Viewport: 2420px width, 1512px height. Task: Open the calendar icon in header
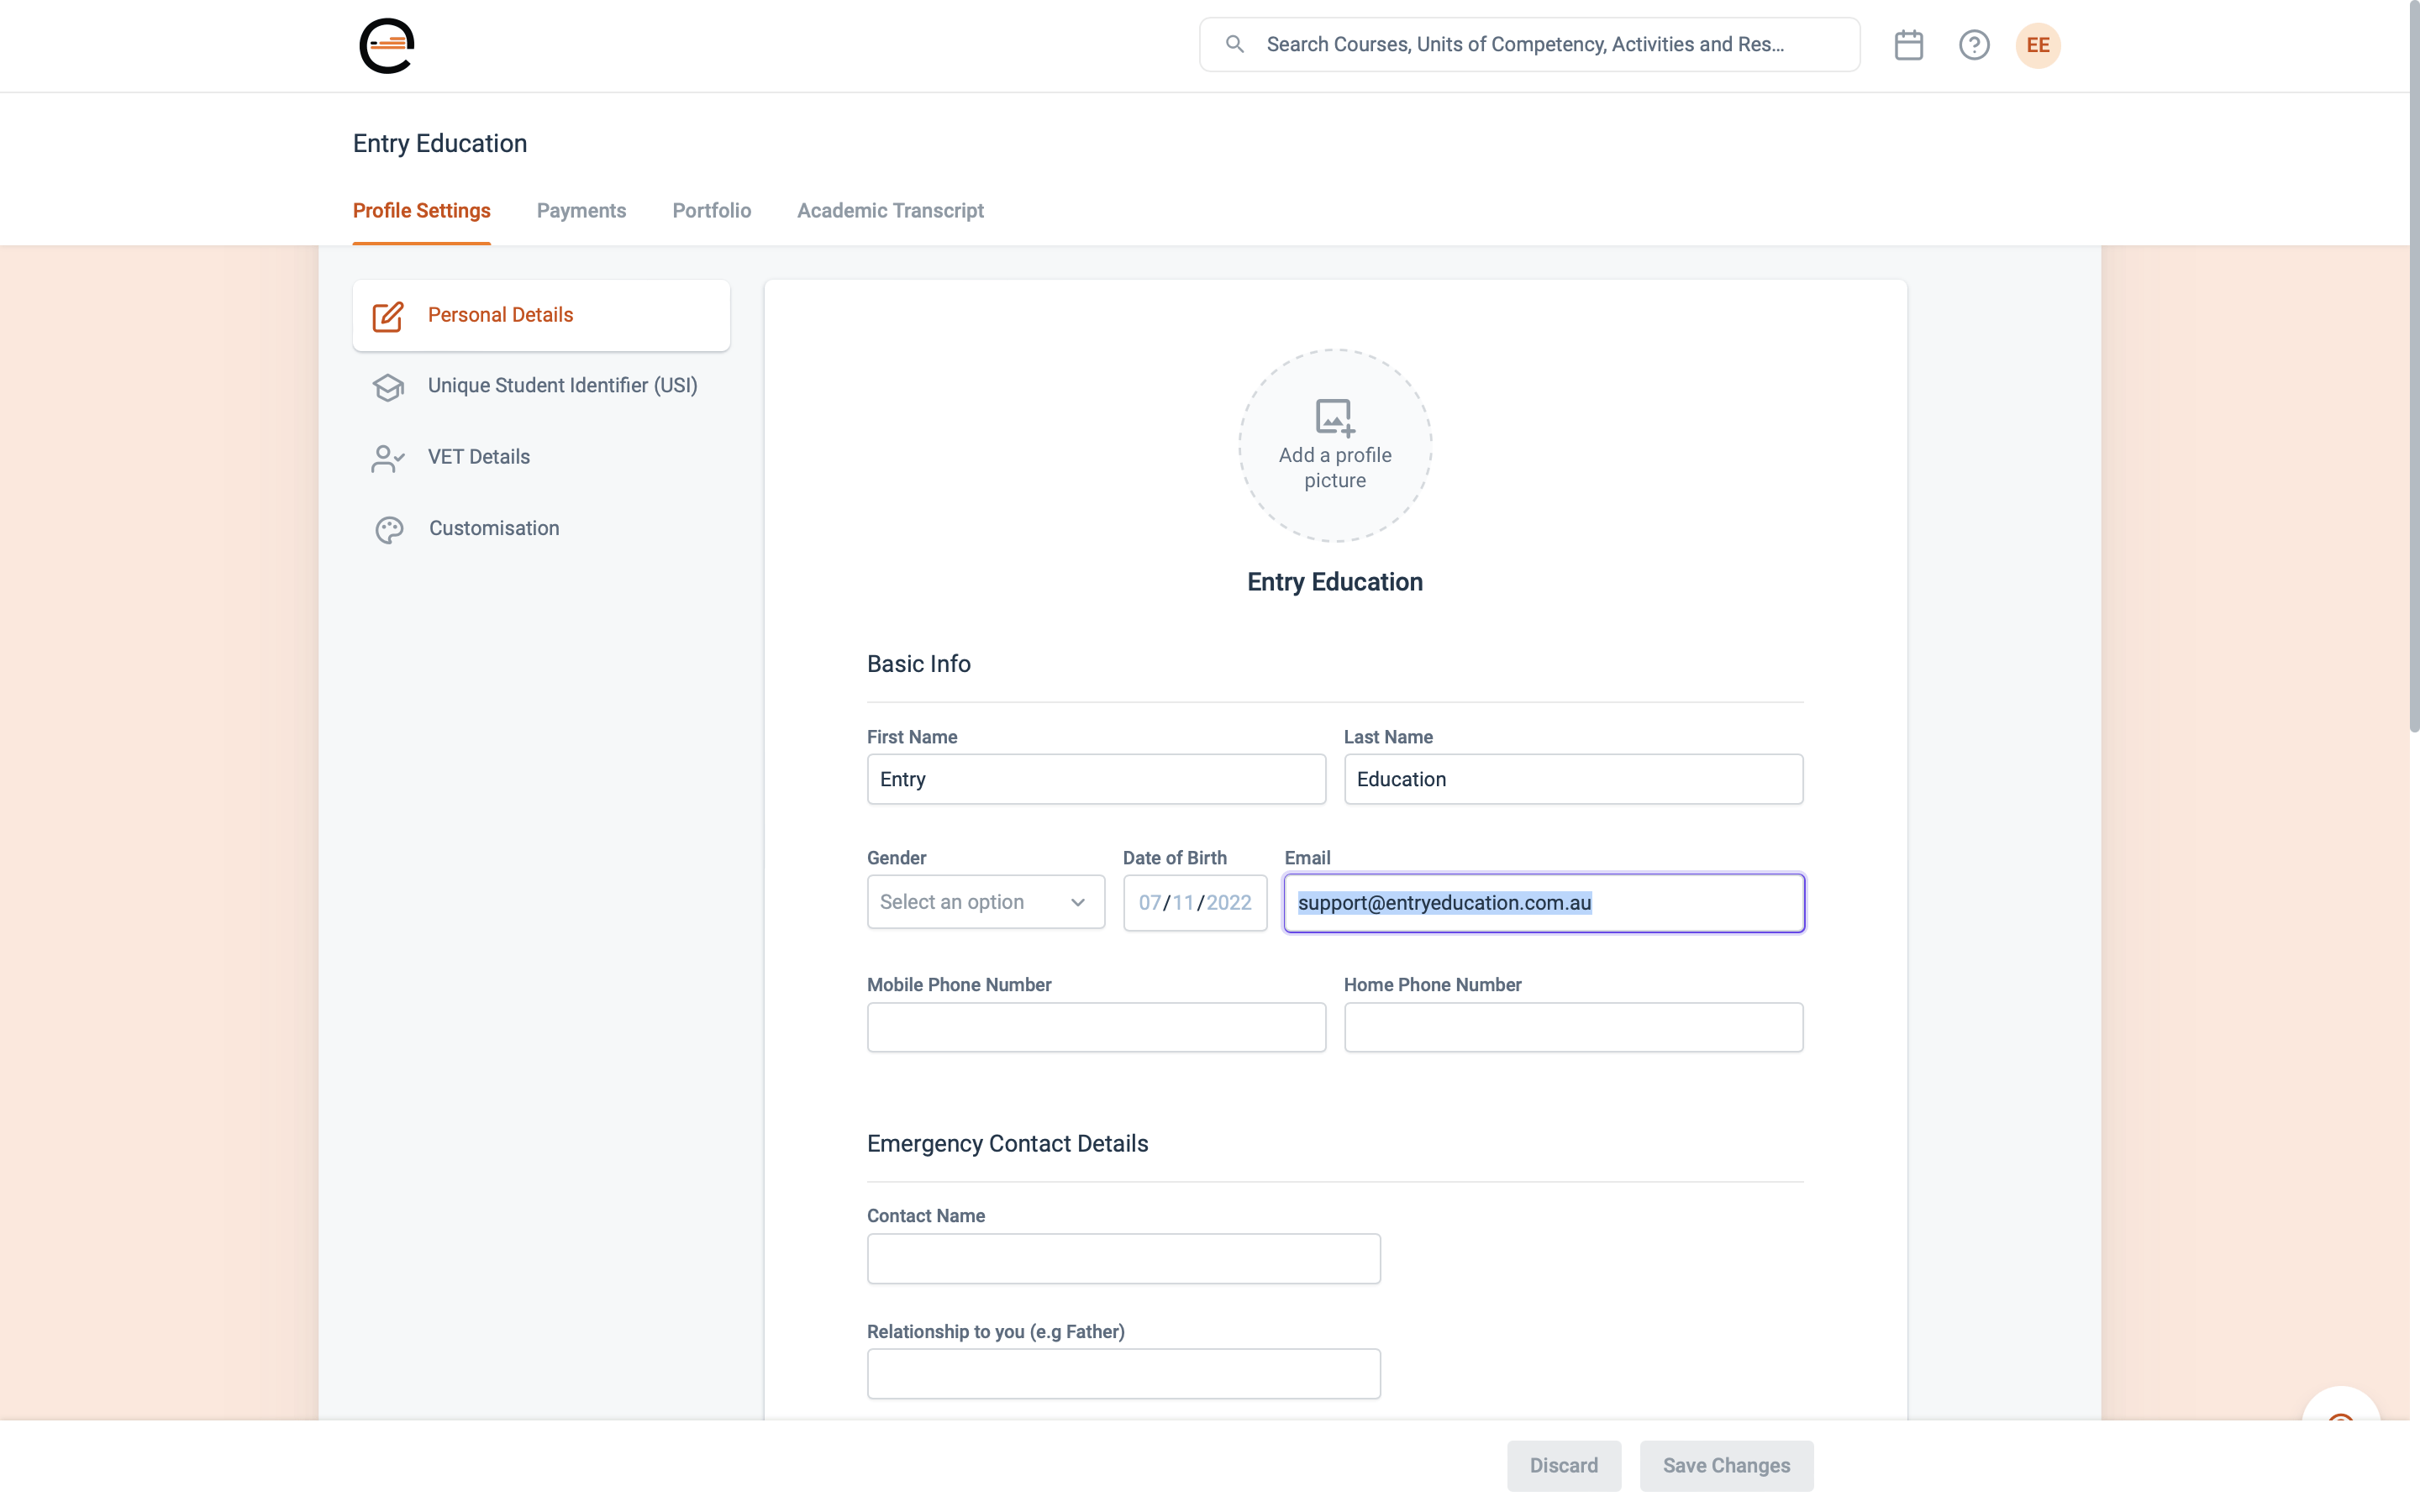point(1908,45)
